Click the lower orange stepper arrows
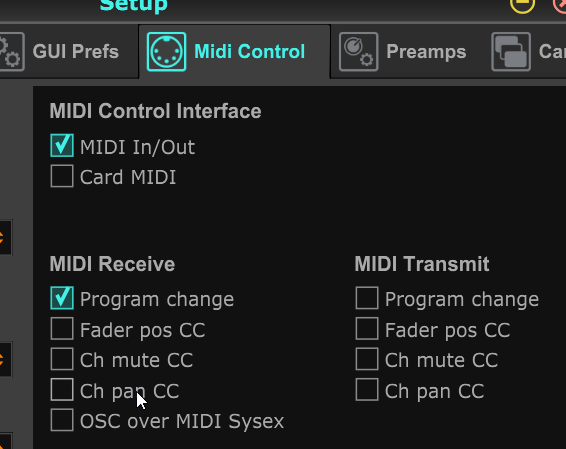The width and height of the screenshot is (566, 449). (3, 359)
